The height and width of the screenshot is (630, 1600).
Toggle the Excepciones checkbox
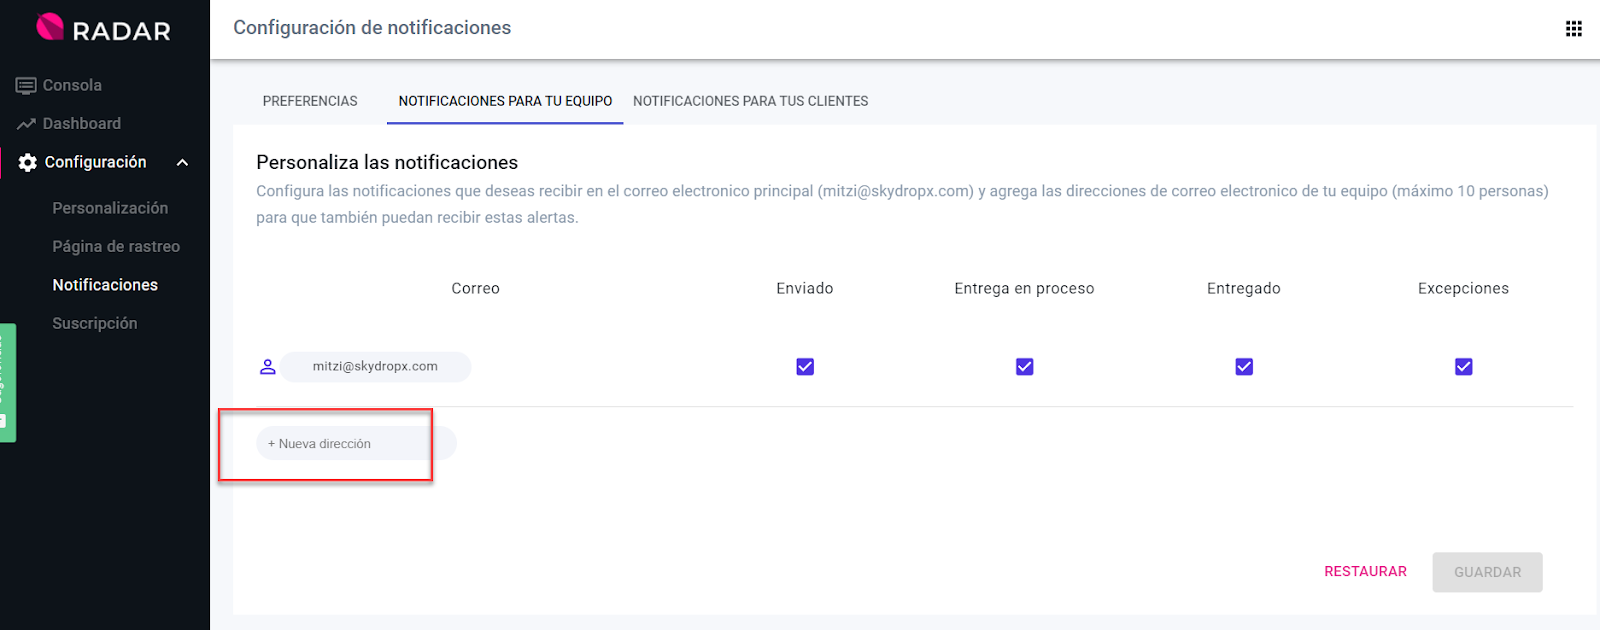(x=1463, y=367)
